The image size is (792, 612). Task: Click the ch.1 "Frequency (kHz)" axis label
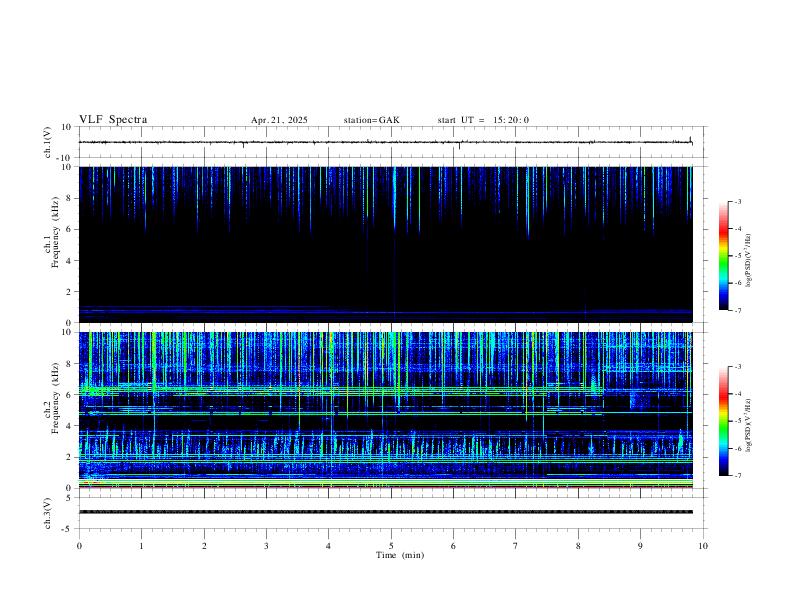coord(55,232)
